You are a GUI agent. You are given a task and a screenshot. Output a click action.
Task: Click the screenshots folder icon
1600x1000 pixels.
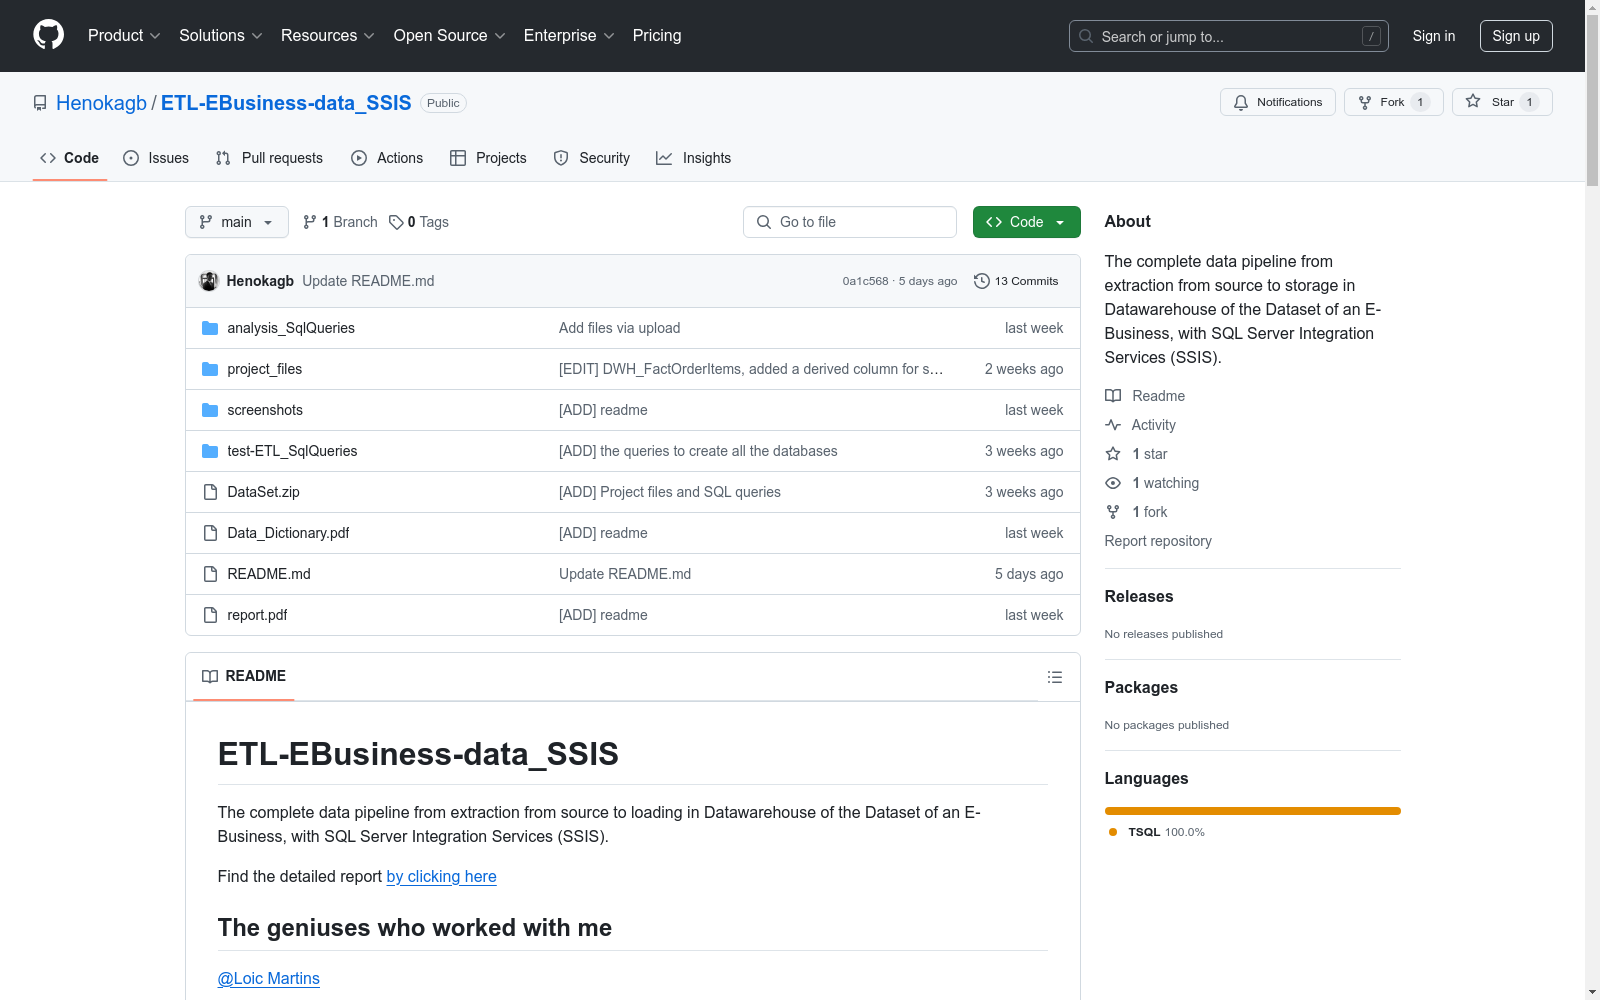click(x=210, y=410)
